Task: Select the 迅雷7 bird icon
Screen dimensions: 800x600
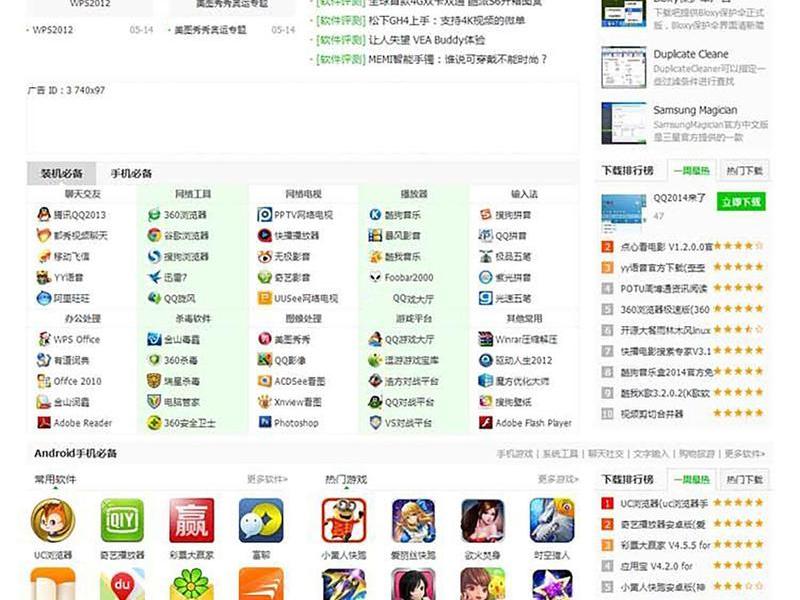Action: click(154, 277)
